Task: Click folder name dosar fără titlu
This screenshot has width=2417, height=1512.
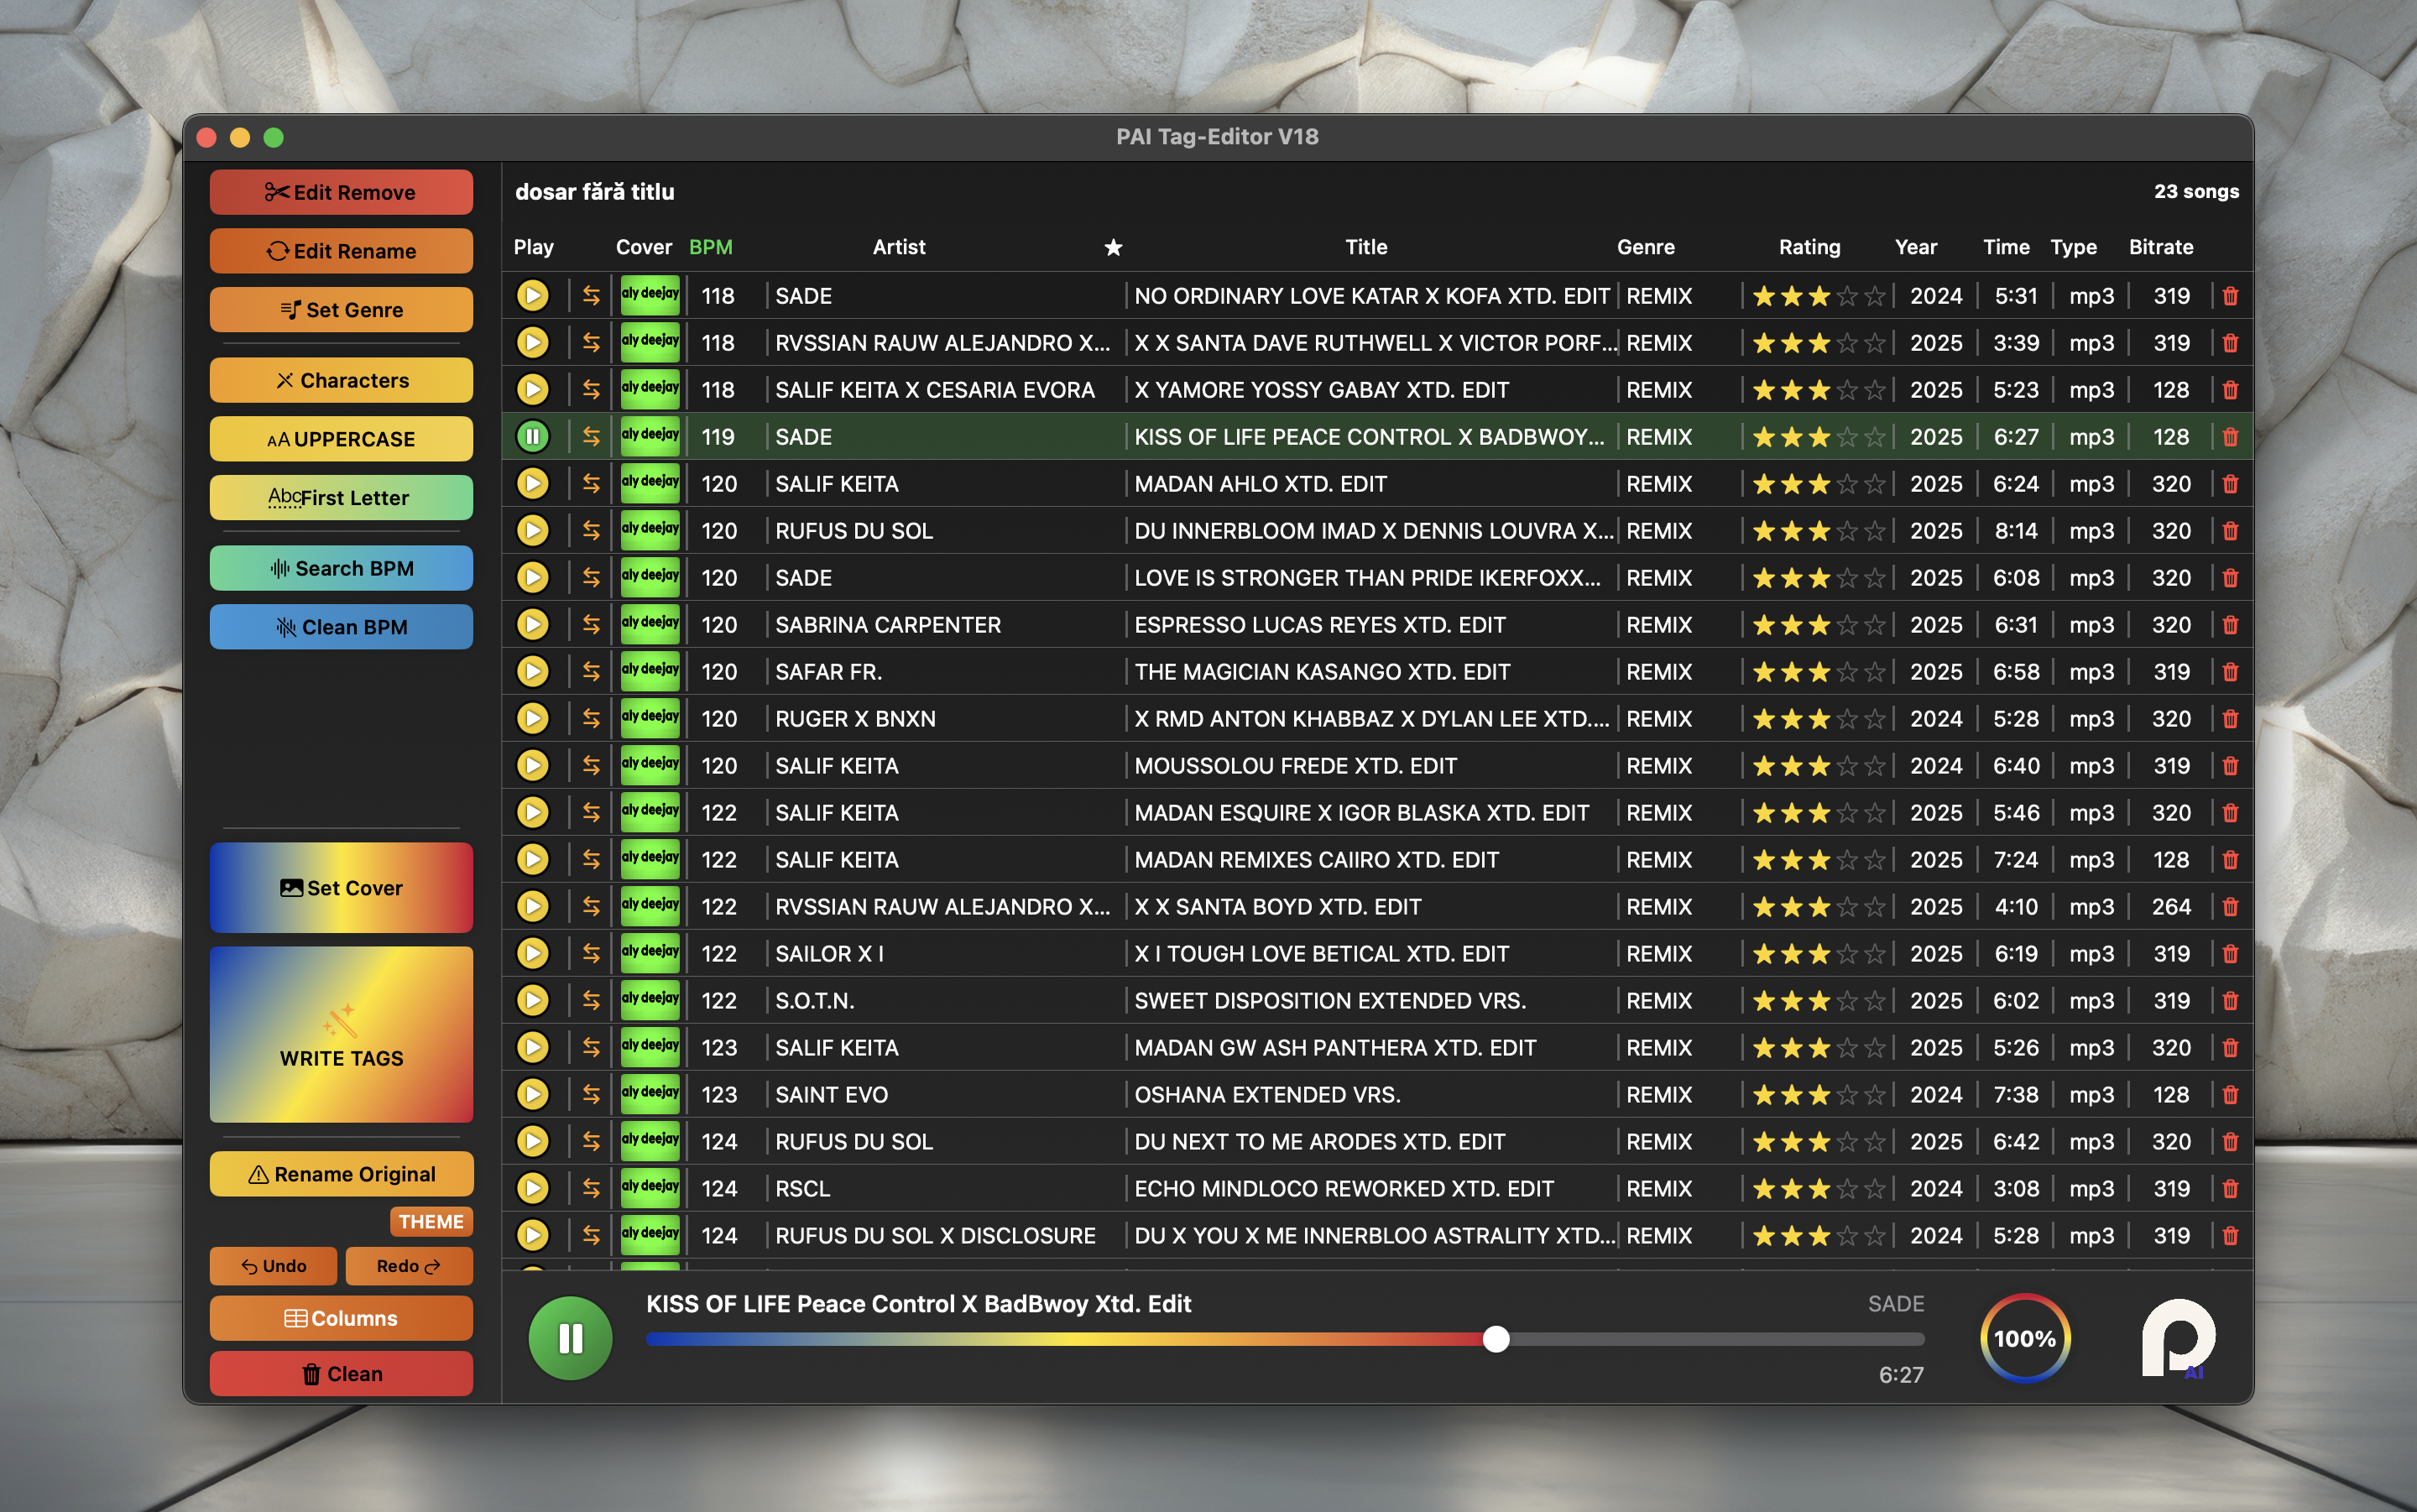Action: (x=594, y=192)
